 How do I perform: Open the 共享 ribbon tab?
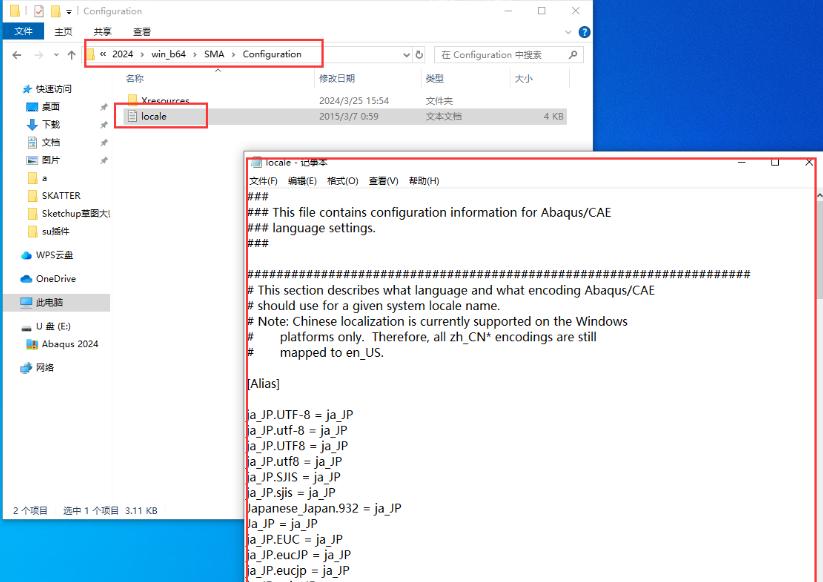102,31
